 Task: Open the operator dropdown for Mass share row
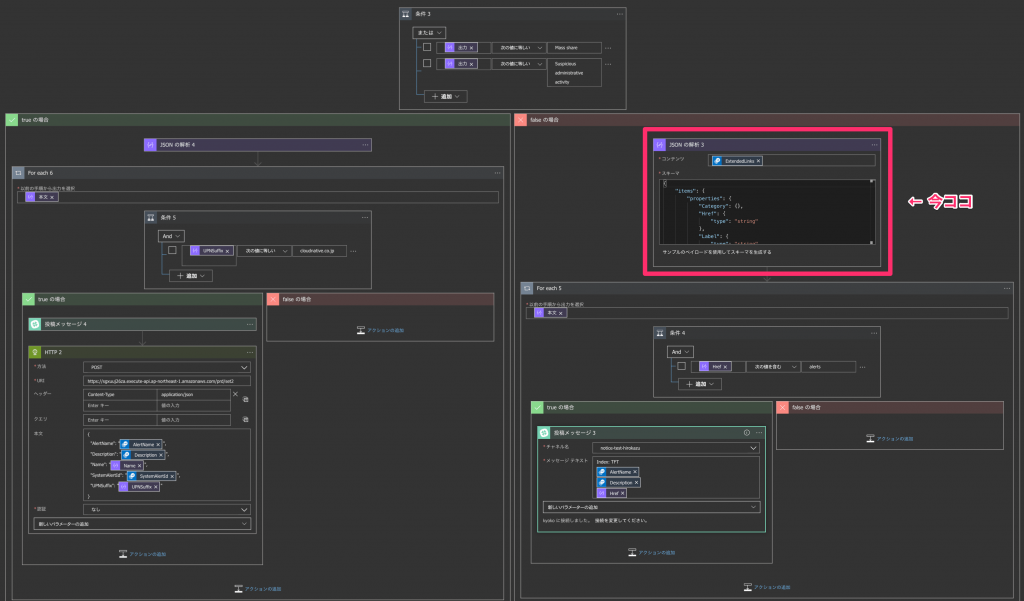pos(519,48)
